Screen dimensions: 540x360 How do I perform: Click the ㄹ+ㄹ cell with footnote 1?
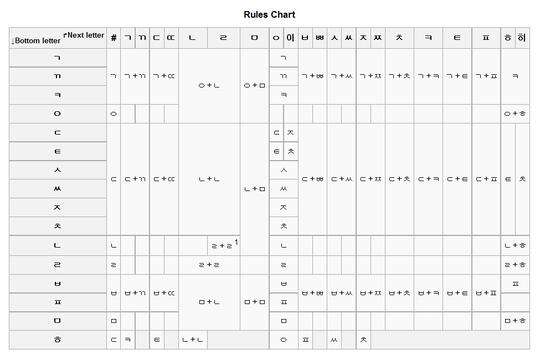coord(224,246)
